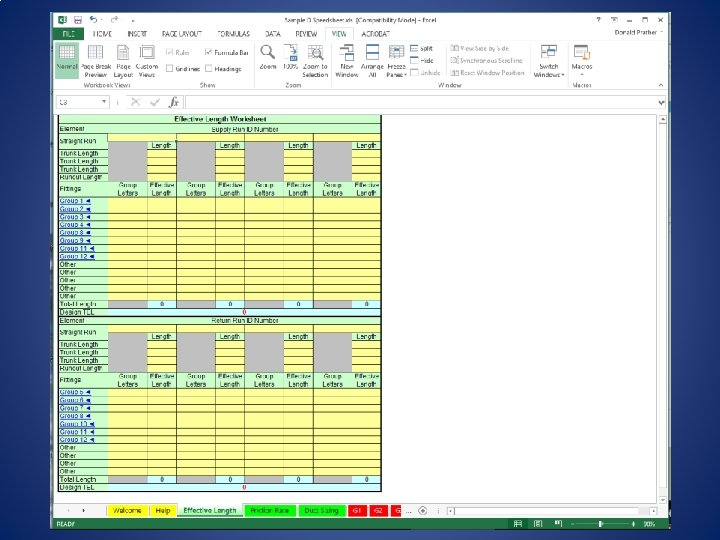The height and width of the screenshot is (540, 720).
Task: Click the Unhide window button
Action: click(x=425, y=73)
